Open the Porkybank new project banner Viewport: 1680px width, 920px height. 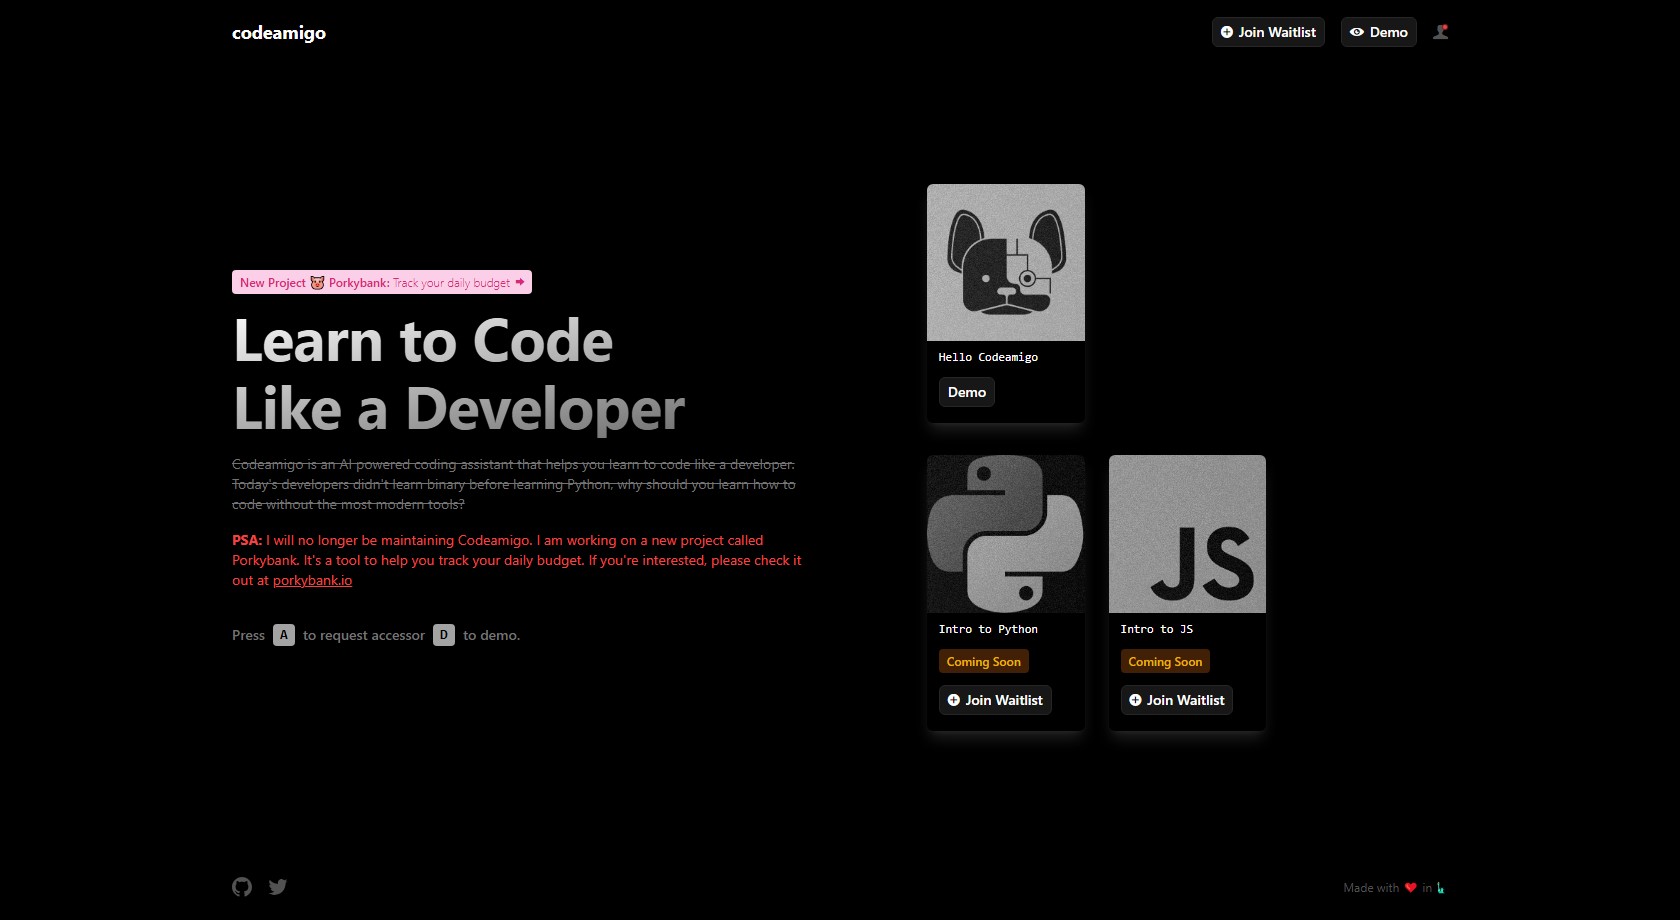click(x=382, y=283)
